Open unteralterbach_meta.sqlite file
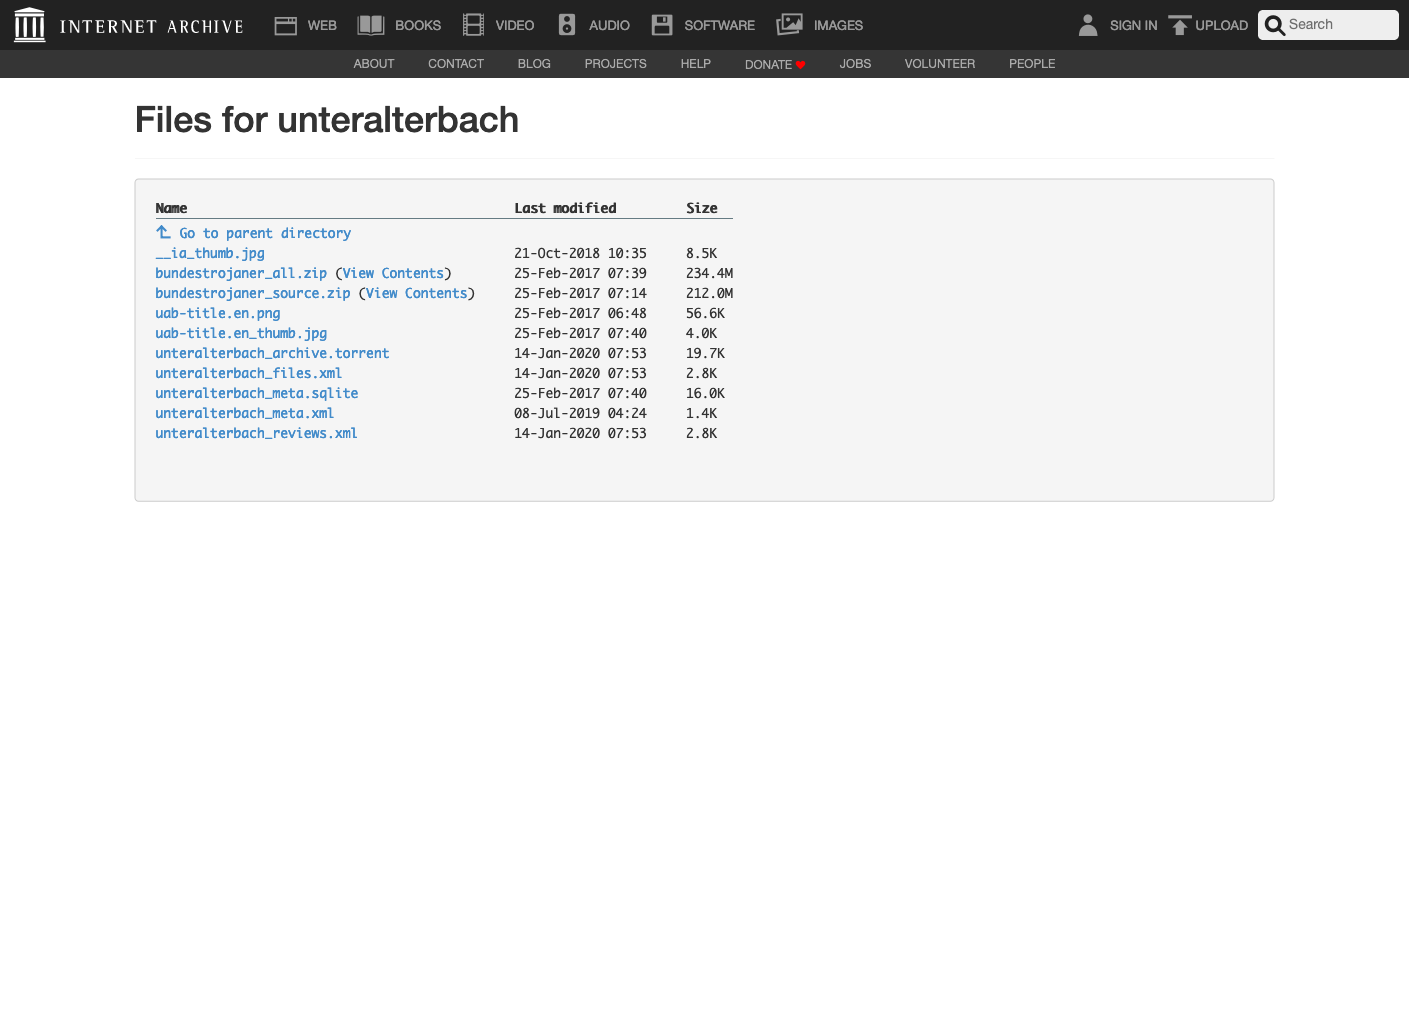 tap(257, 393)
